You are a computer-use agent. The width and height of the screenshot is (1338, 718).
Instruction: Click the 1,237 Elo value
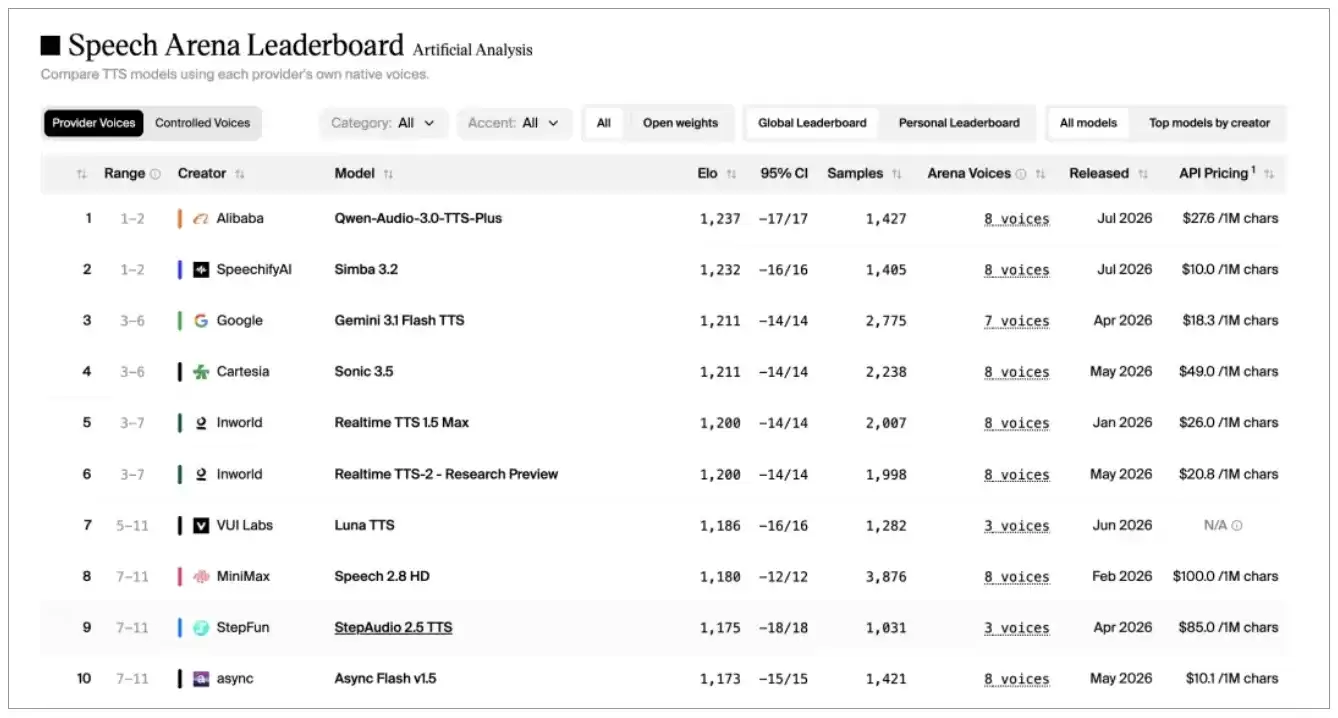[720, 219]
